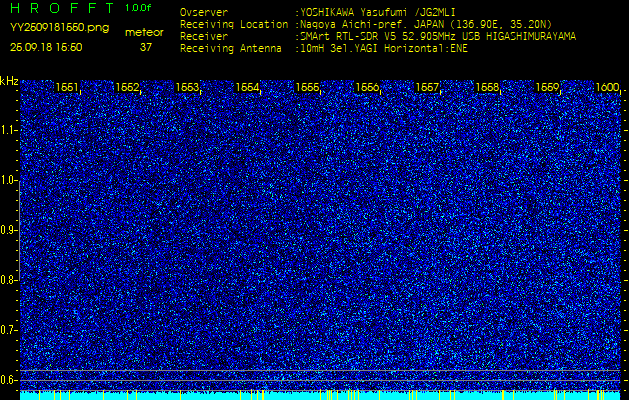Click the 1600 time marker

coord(607,87)
